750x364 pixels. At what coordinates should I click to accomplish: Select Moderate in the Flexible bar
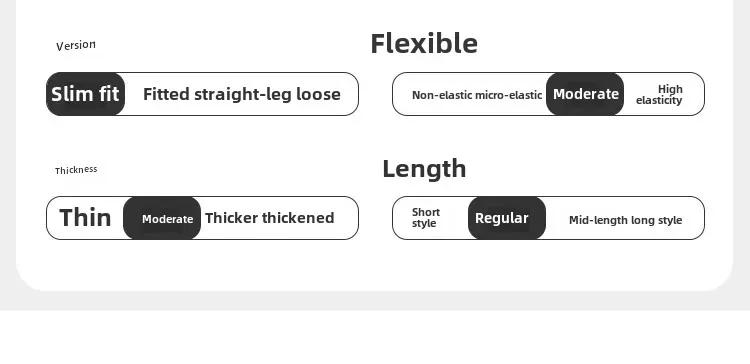[585, 94]
